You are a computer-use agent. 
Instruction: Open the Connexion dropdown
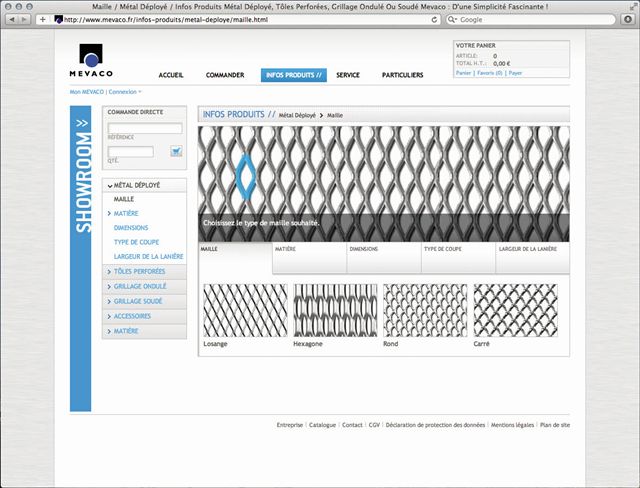click(125, 92)
